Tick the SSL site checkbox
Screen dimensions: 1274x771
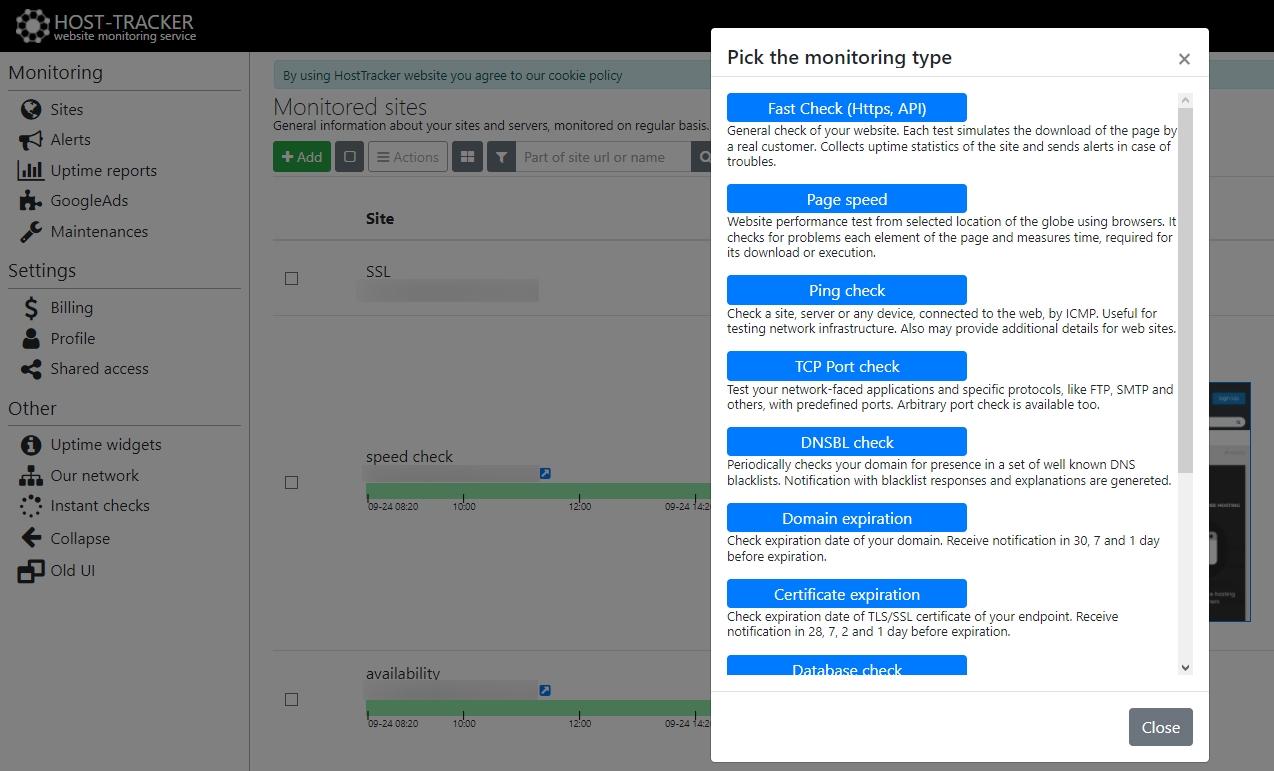pos(291,278)
